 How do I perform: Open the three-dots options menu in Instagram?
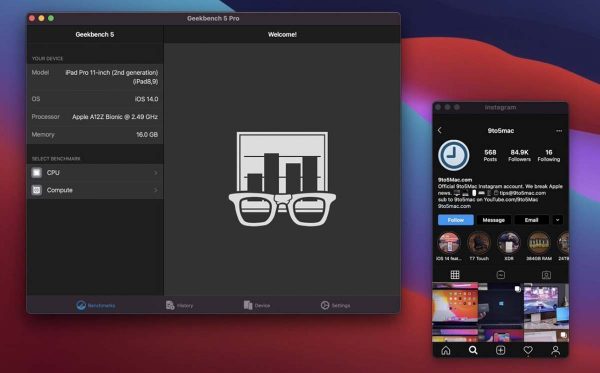[559, 131]
